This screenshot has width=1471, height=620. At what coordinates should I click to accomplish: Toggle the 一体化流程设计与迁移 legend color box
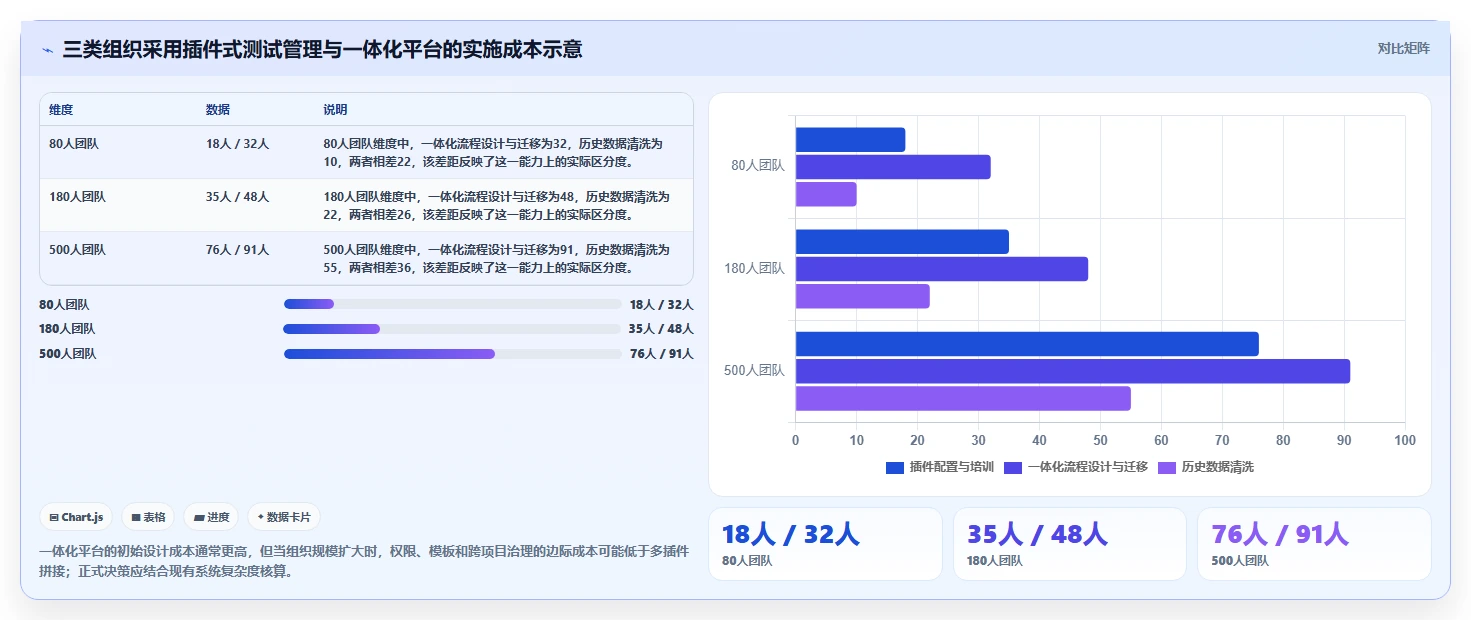[x=1013, y=467]
